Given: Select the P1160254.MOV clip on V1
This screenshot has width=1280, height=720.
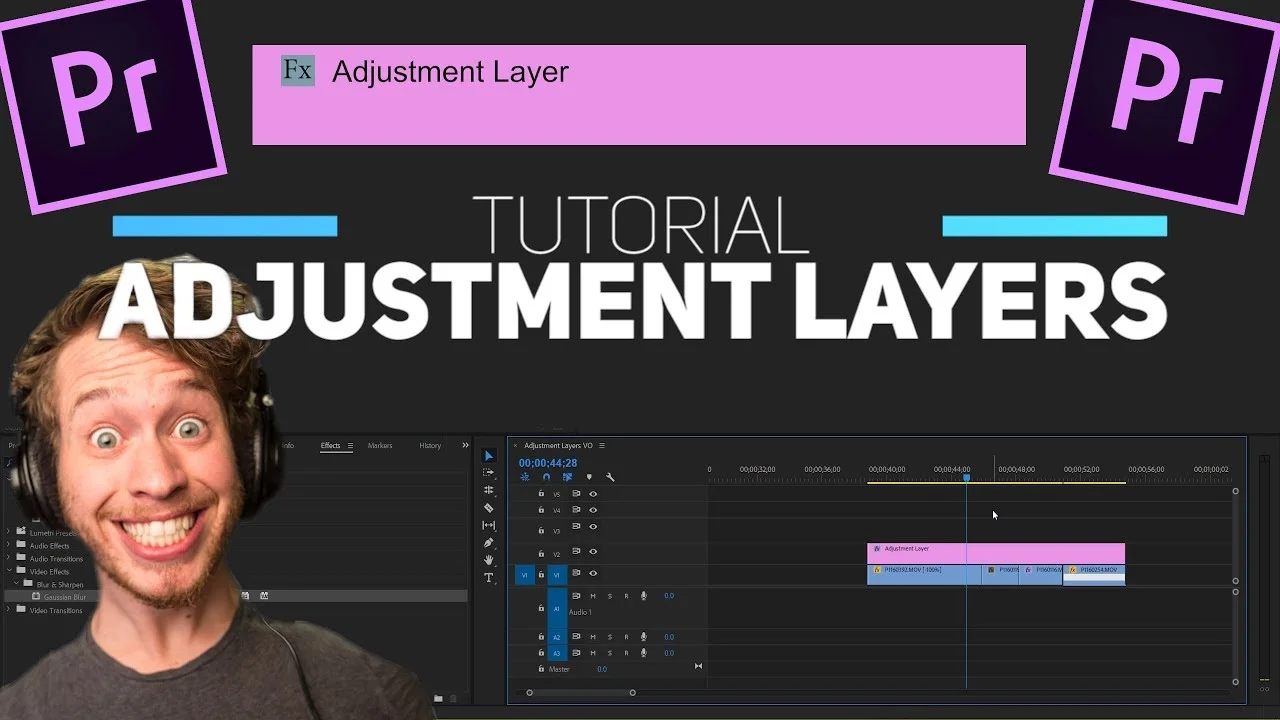Looking at the screenshot, I should tap(1094, 574).
